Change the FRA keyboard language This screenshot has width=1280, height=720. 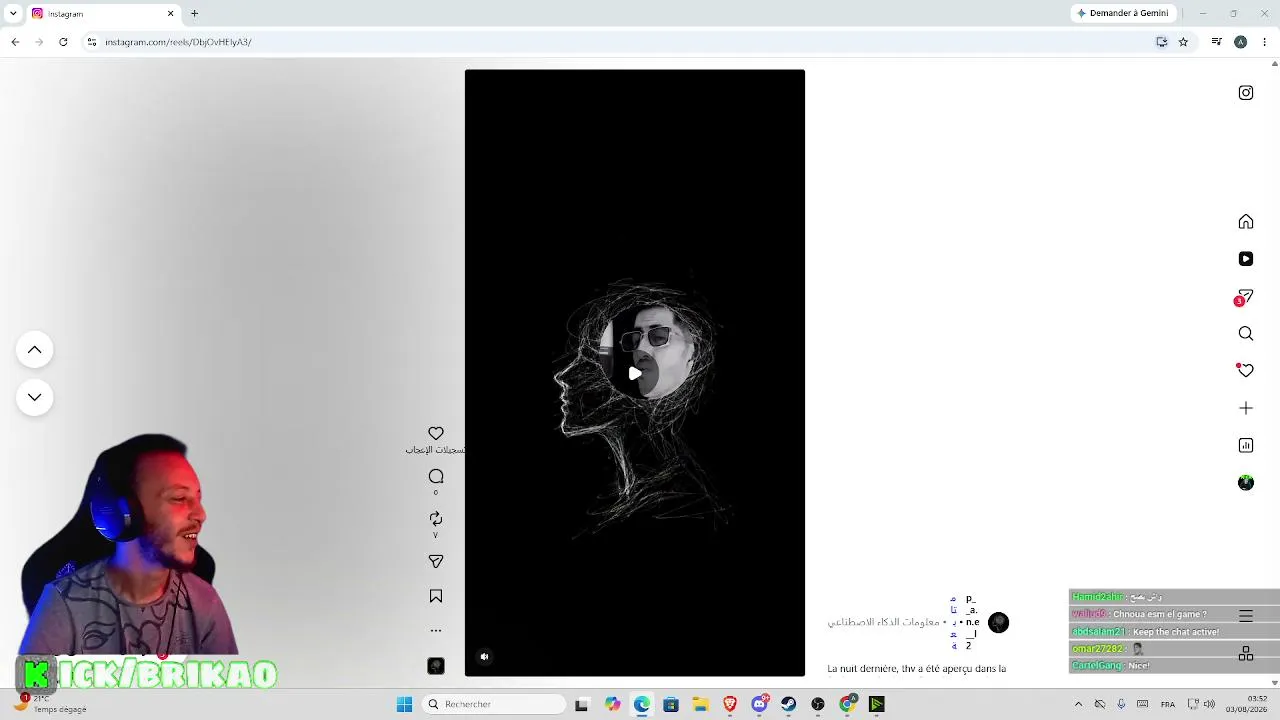click(x=1168, y=705)
